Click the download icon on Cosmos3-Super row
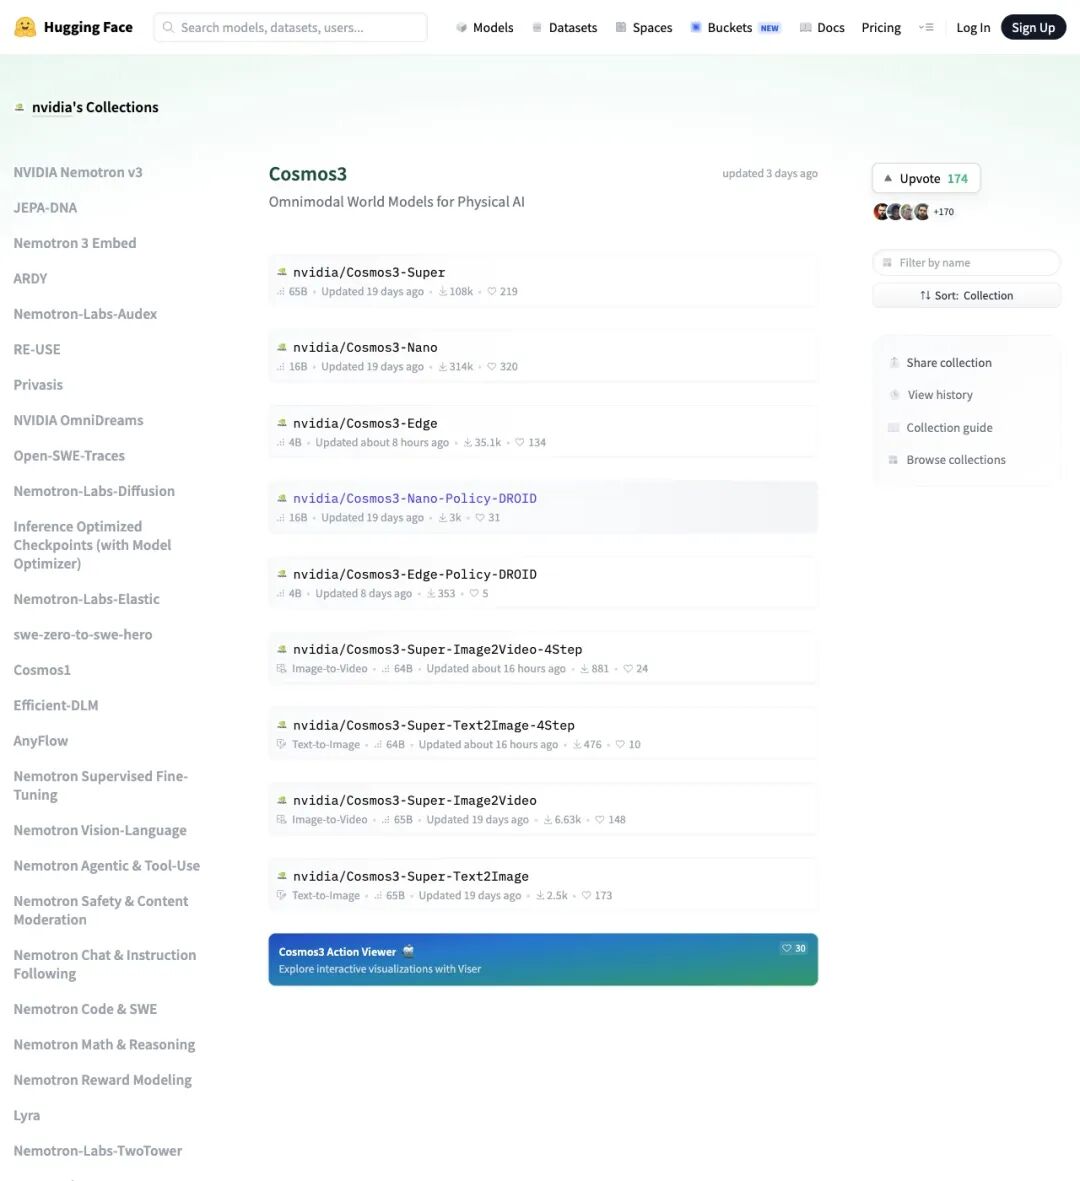 (x=443, y=291)
